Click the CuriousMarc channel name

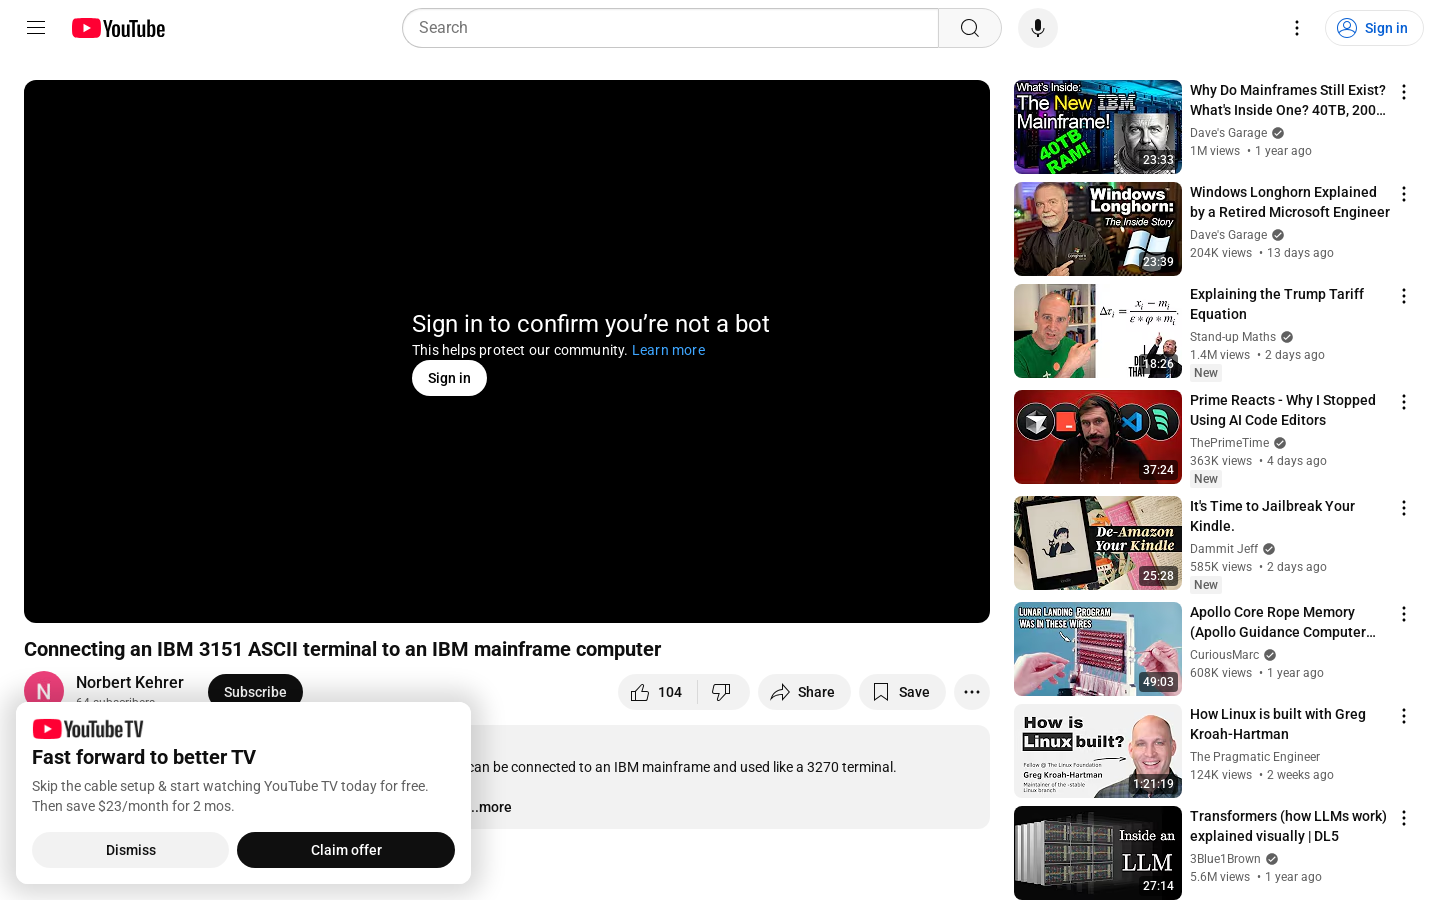(1225, 655)
